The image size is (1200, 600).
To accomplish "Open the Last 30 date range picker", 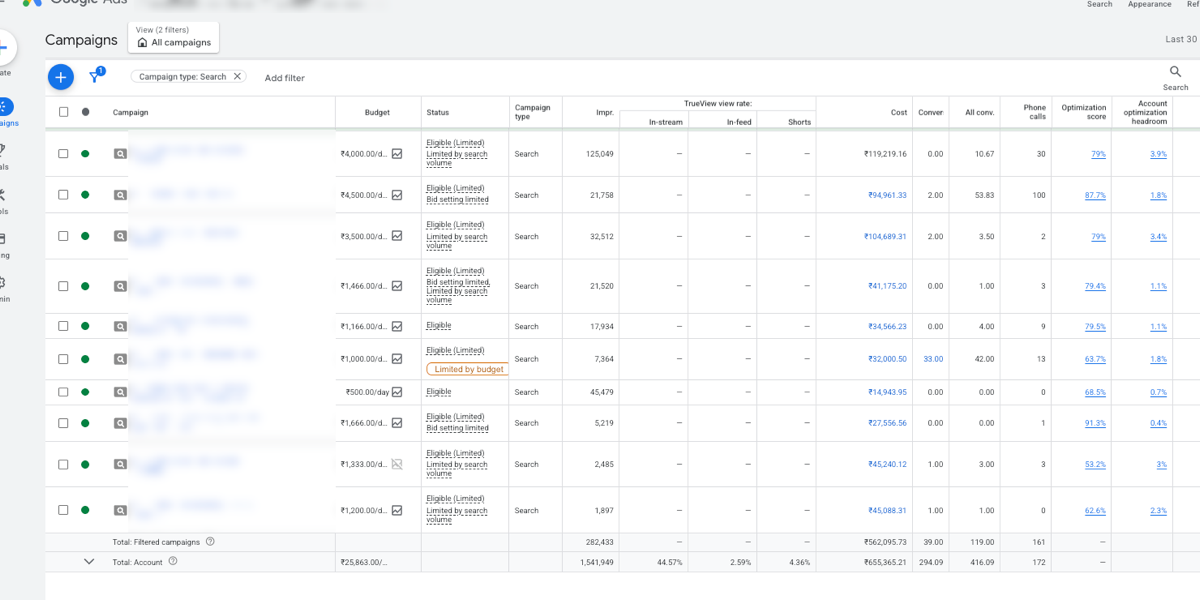I will [1182, 39].
